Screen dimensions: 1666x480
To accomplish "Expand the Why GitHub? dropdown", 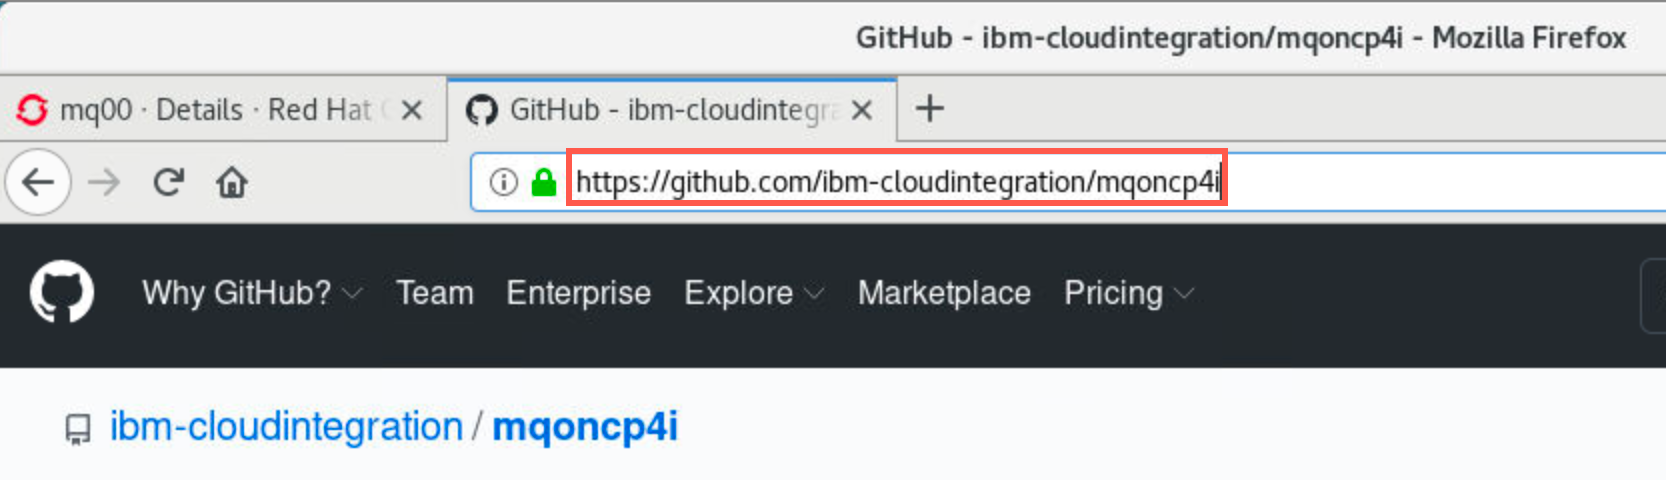I will coord(252,293).
